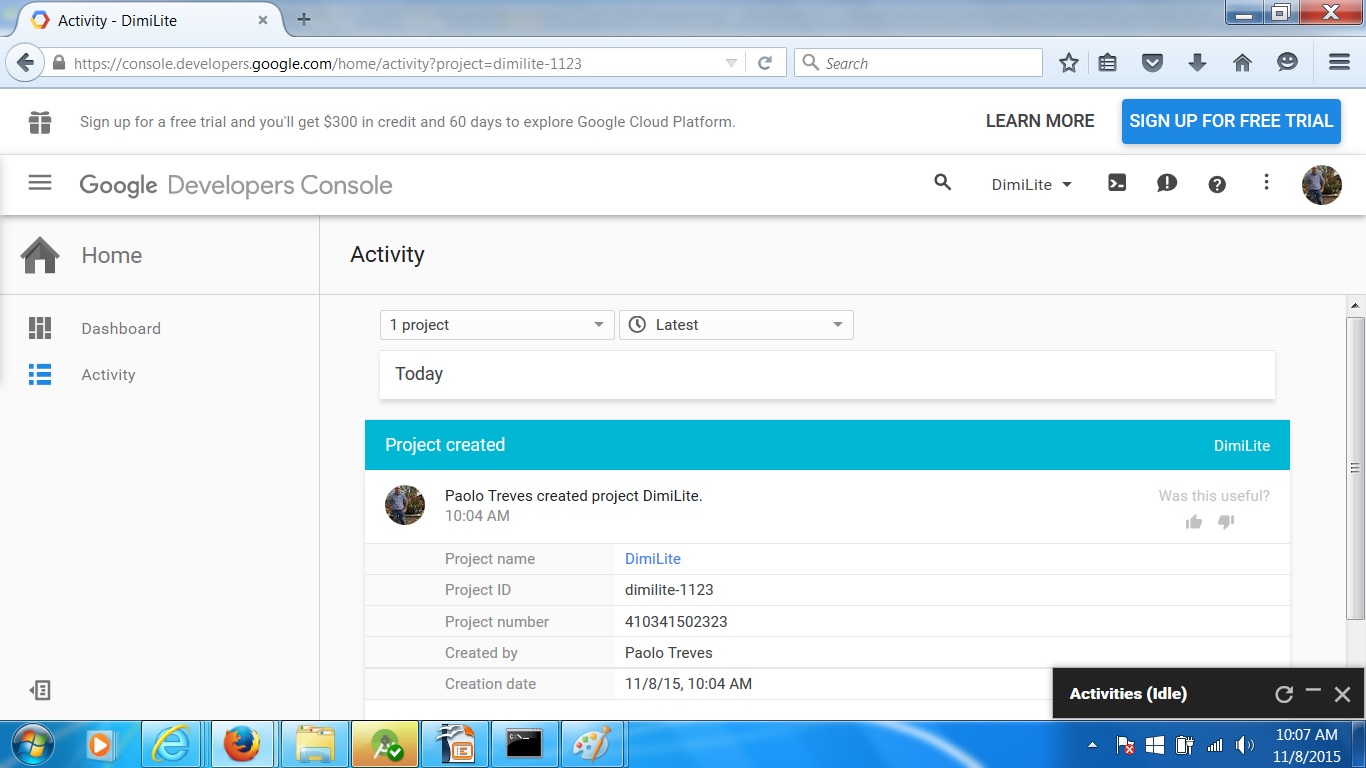This screenshot has height=768, width=1366.
Task: Click the Firefox back arrow button
Action: [26, 63]
